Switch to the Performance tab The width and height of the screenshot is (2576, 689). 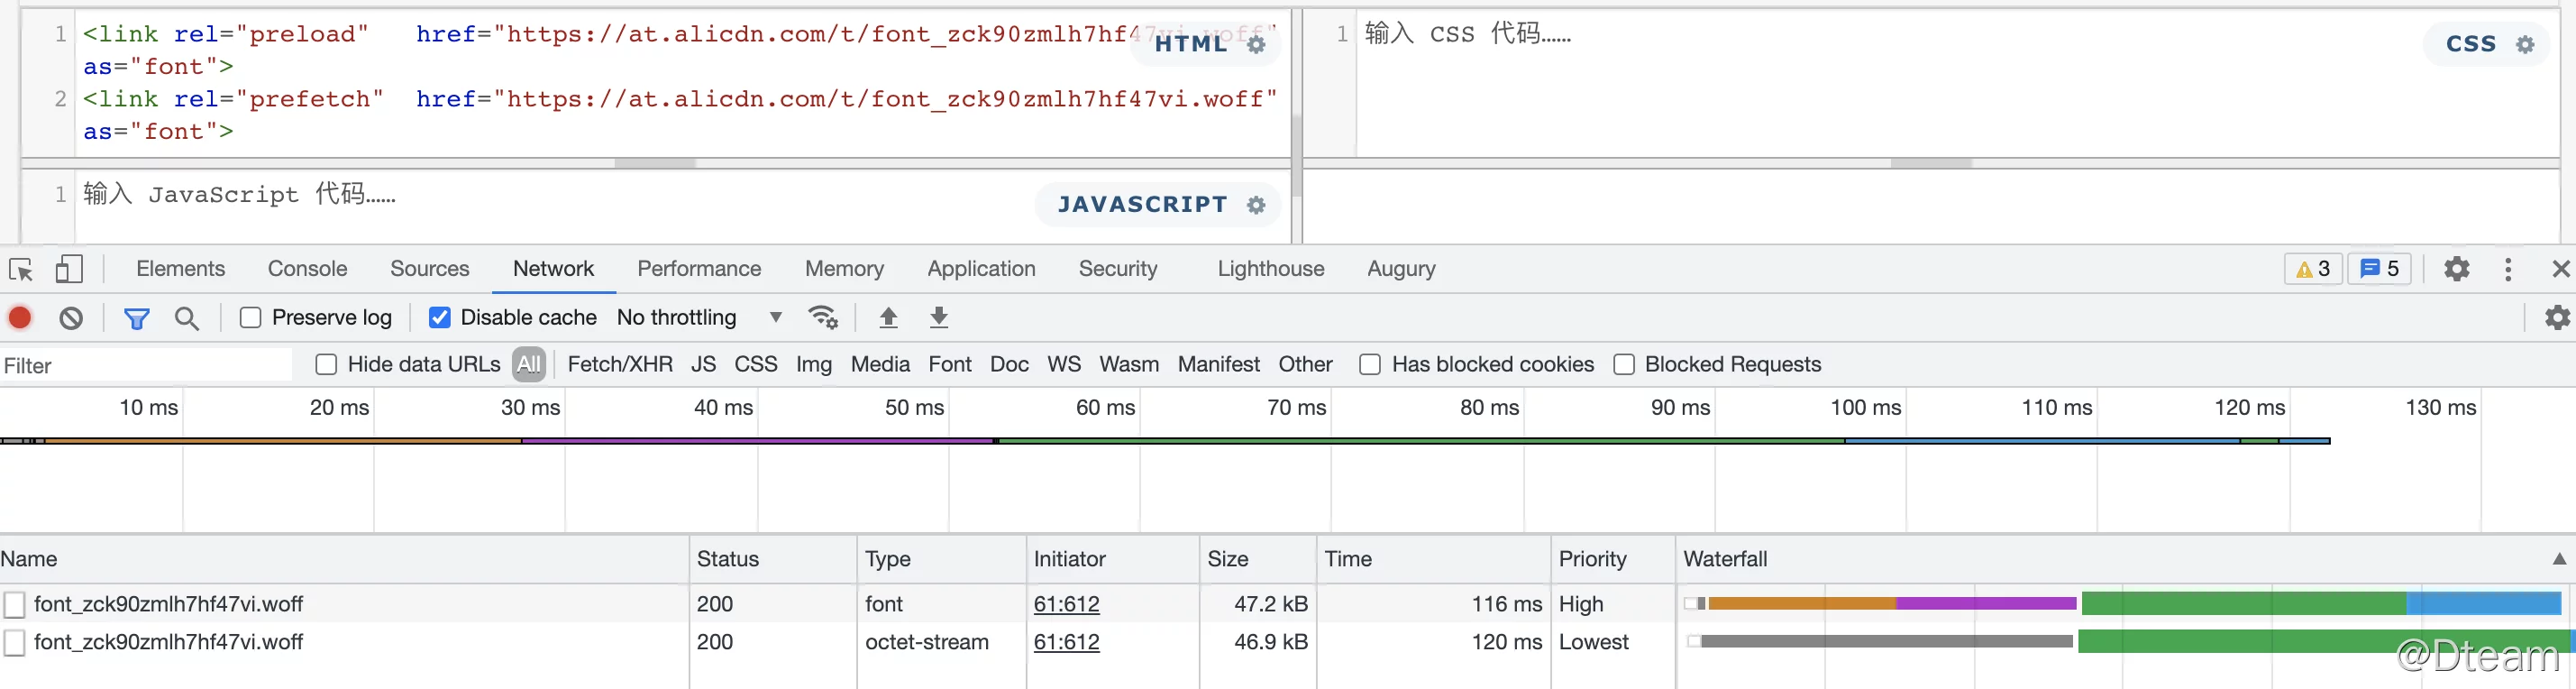699,269
